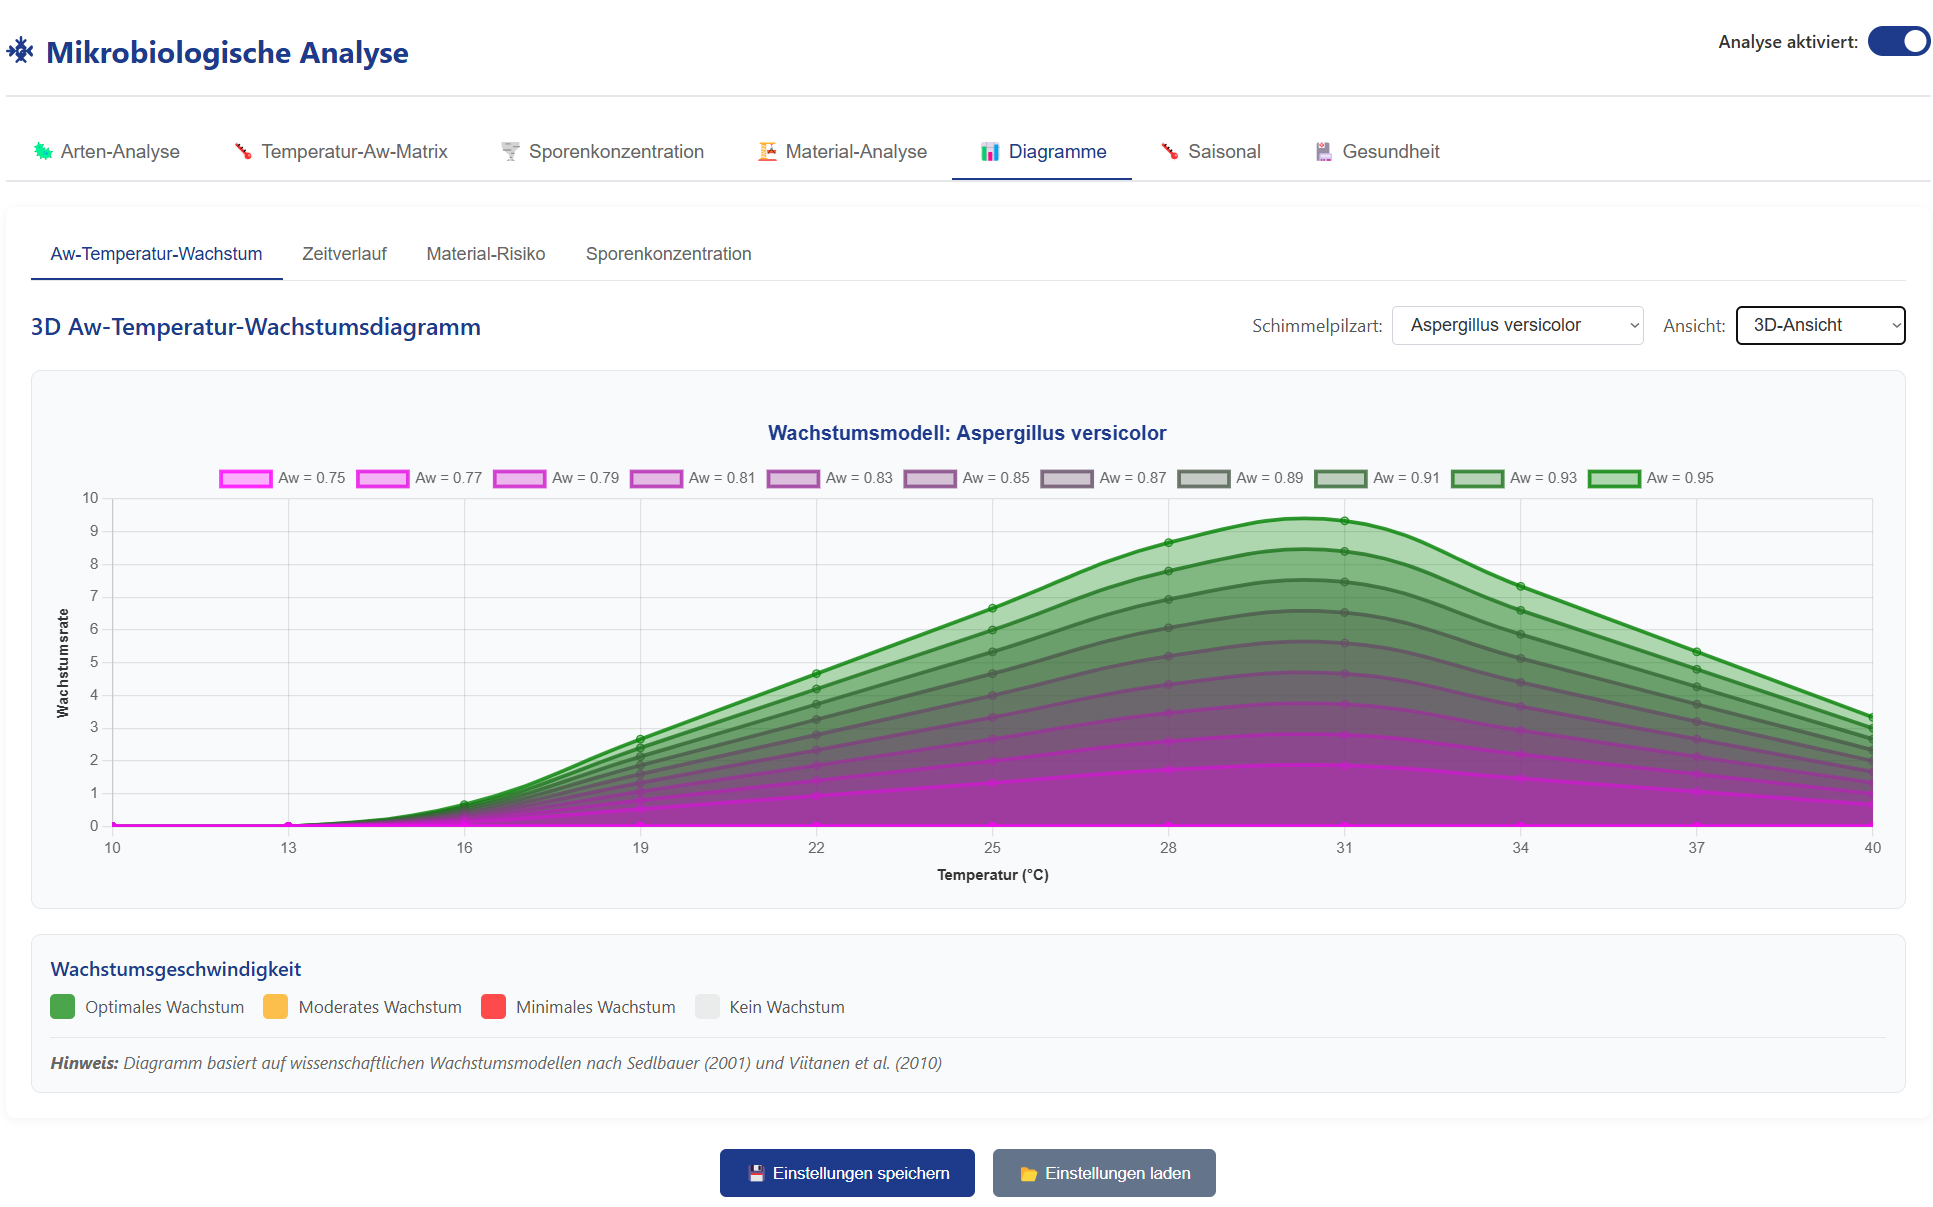Click the Saisonal thermometer icon
The image size is (1933, 1207).
(1169, 151)
